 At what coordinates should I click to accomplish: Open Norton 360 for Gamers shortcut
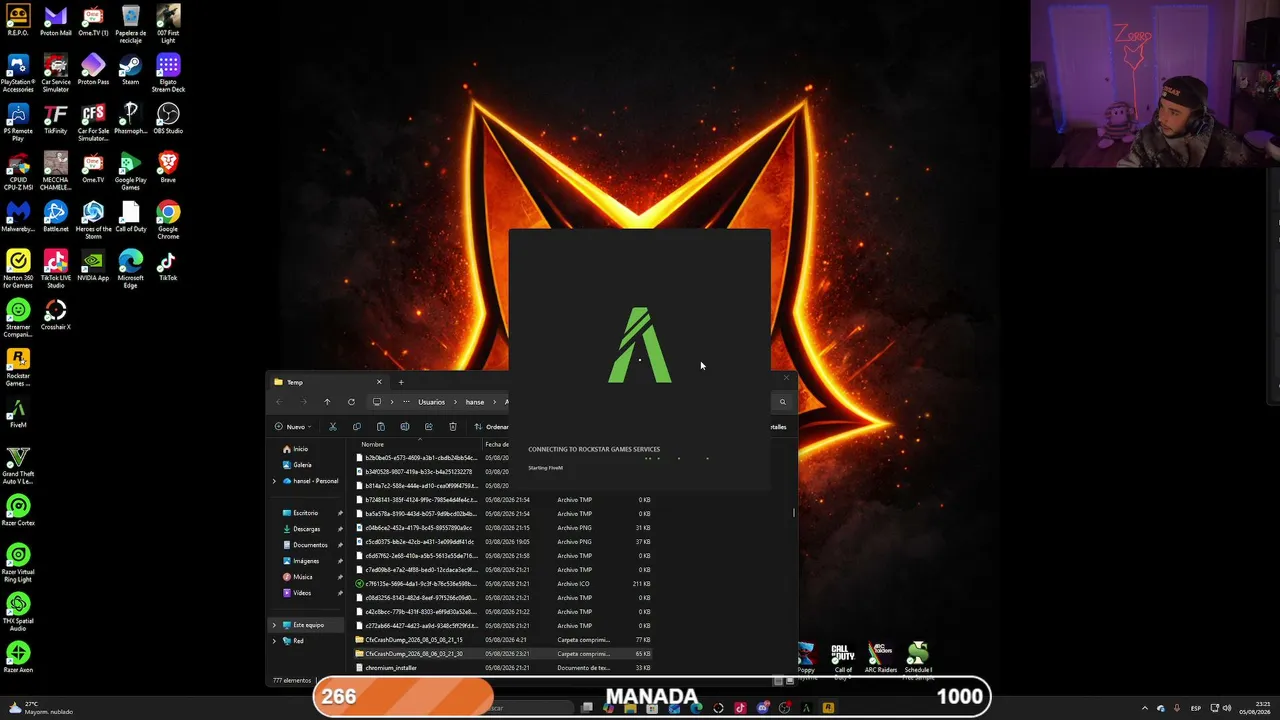pos(18,269)
